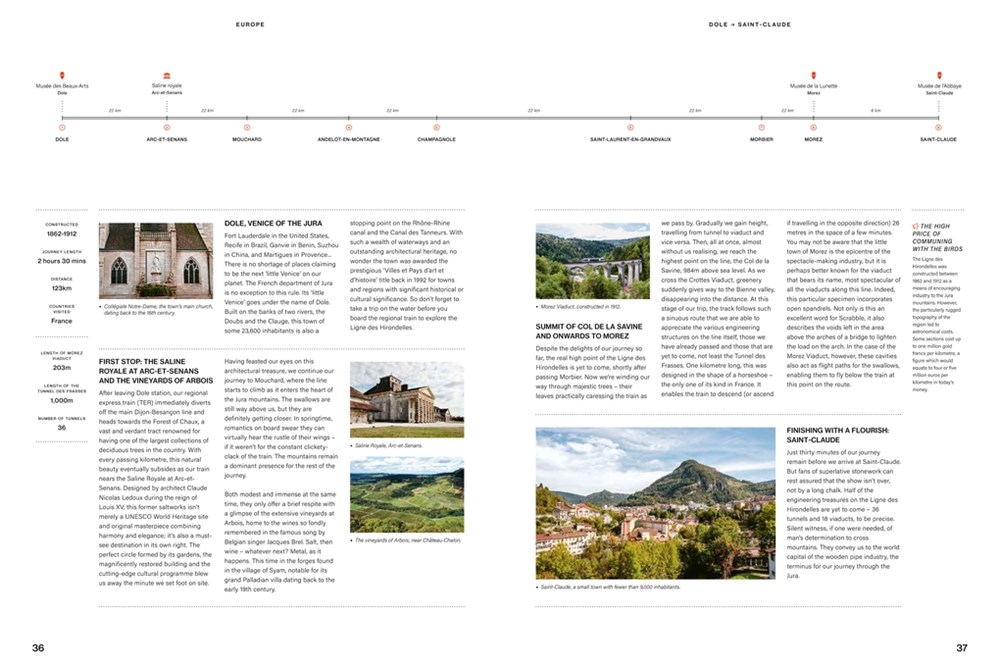The width and height of the screenshot is (1000, 667).
Task: Click the Saline royale building icon
Action: [166, 76]
